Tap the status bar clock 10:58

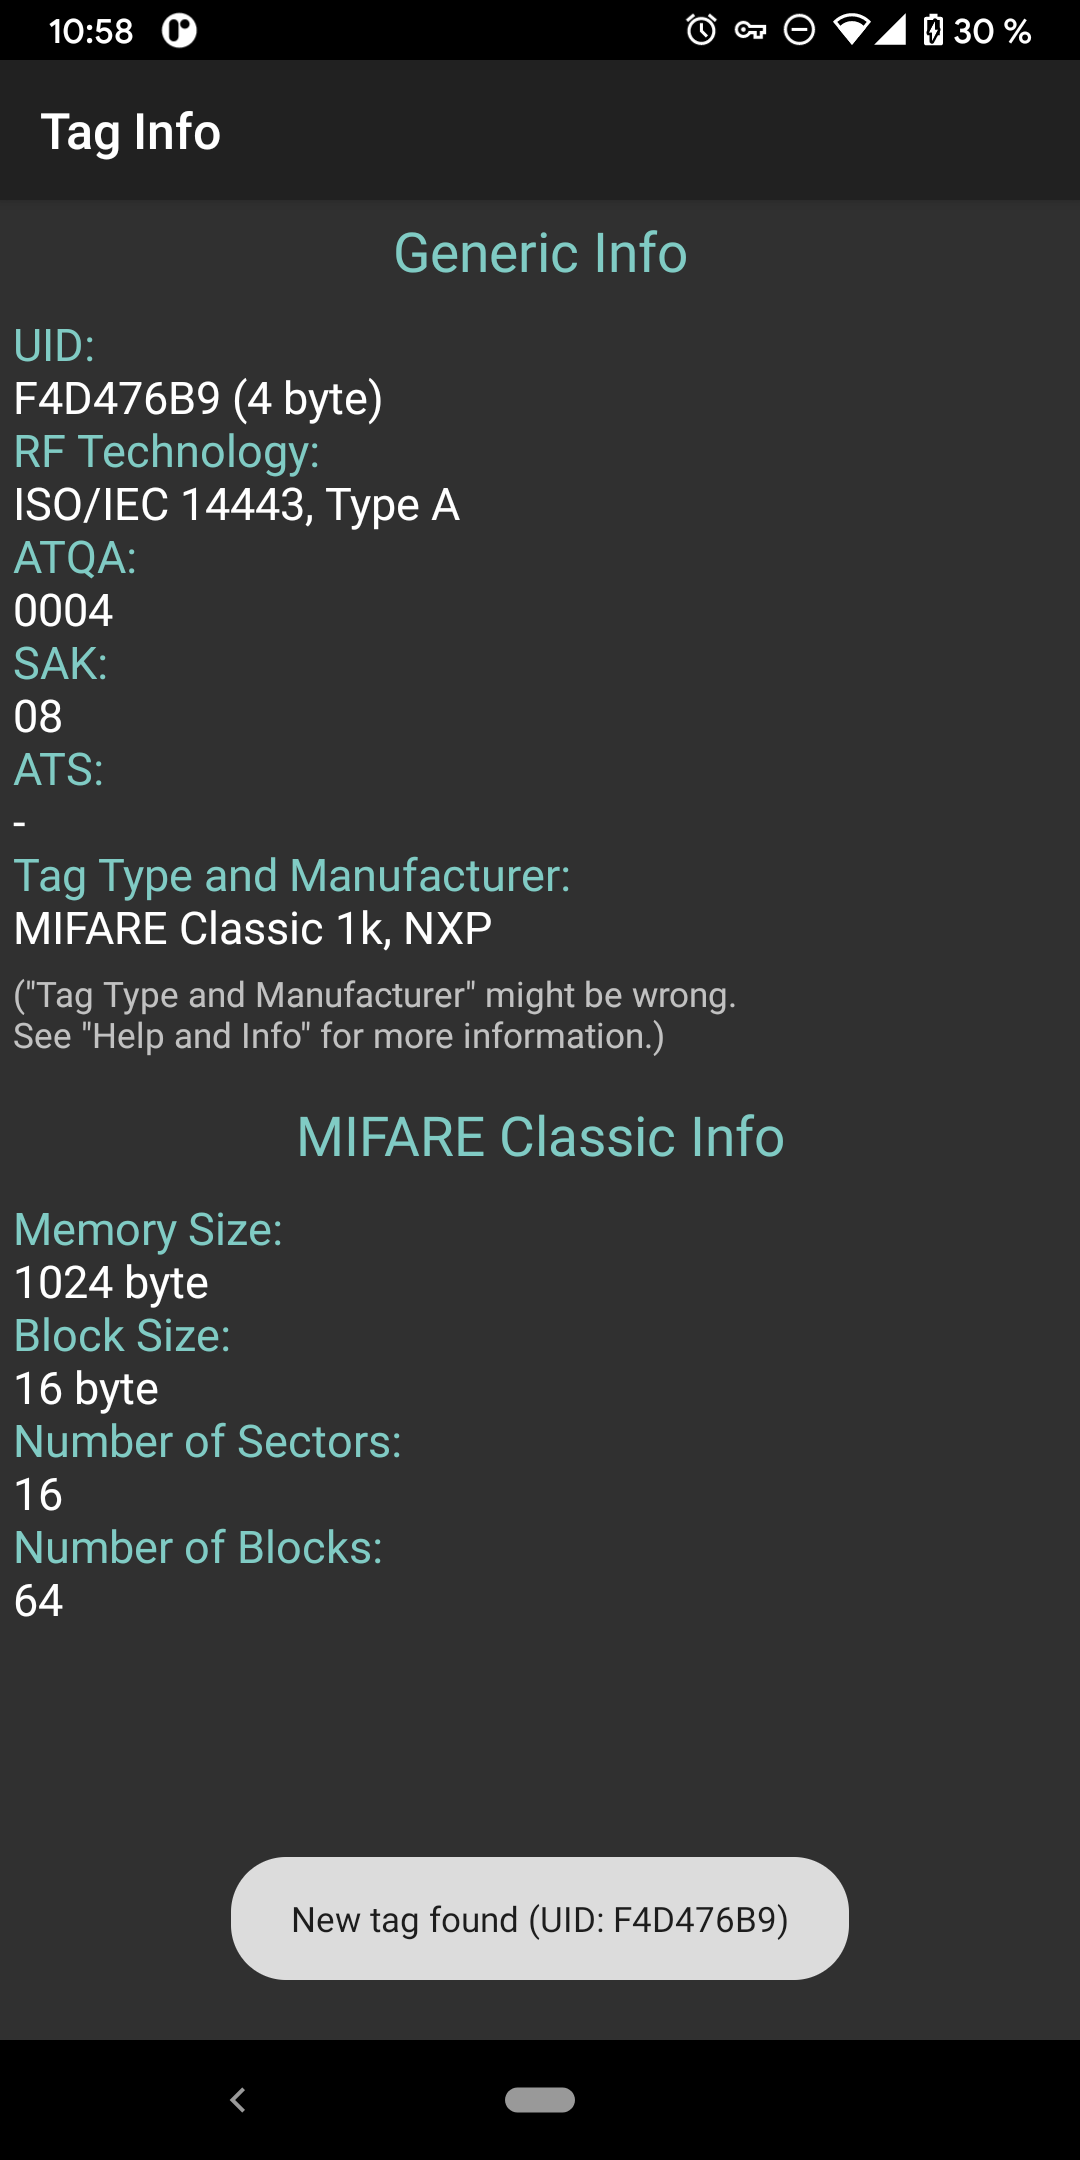pos(91,31)
